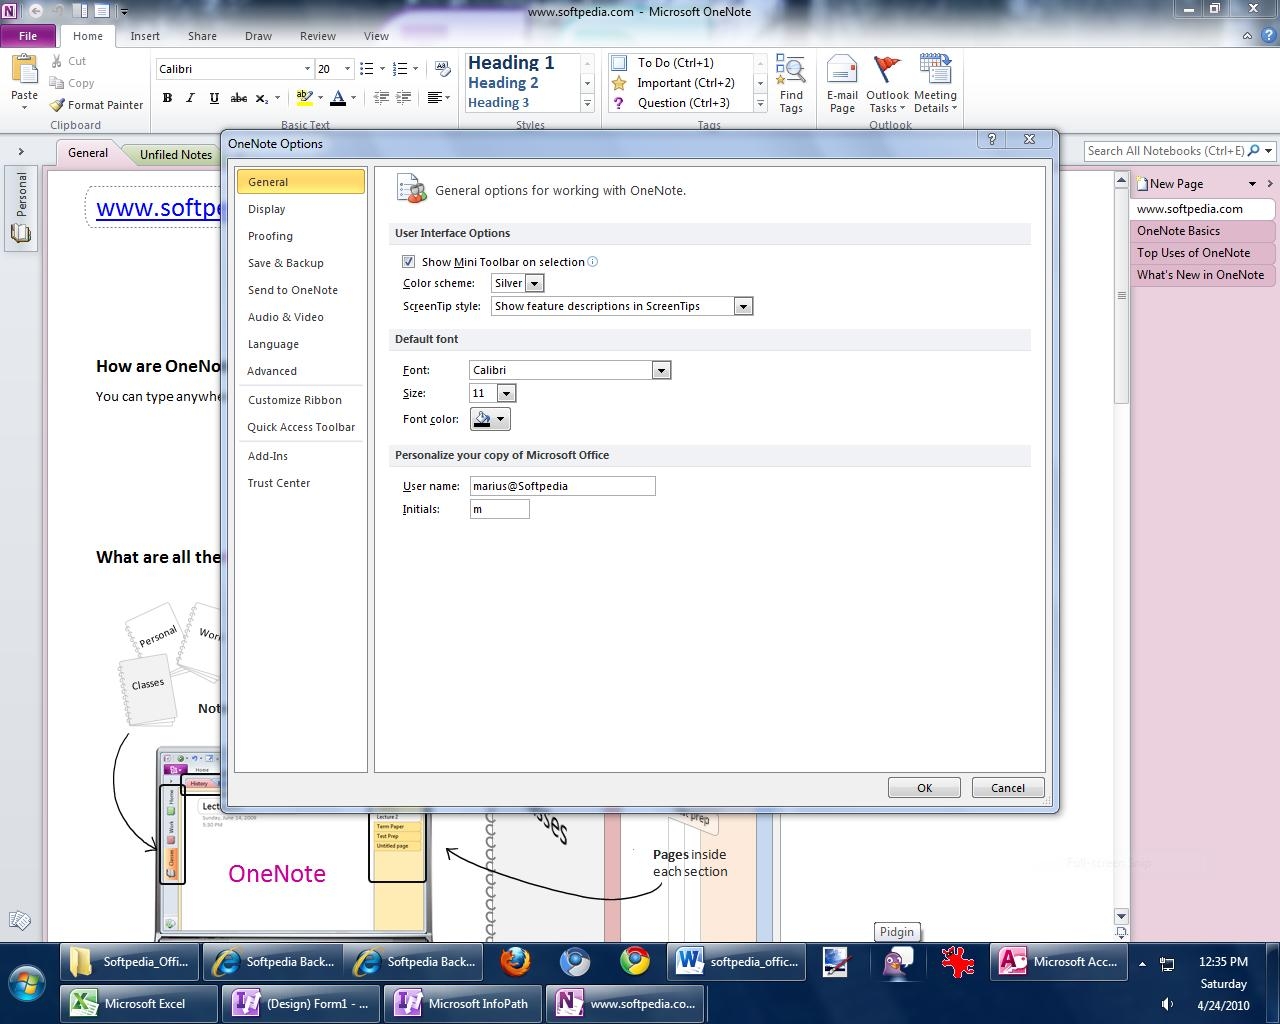Open the default Font dropdown
This screenshot has height=1024, width=1280.
(660, 371)
